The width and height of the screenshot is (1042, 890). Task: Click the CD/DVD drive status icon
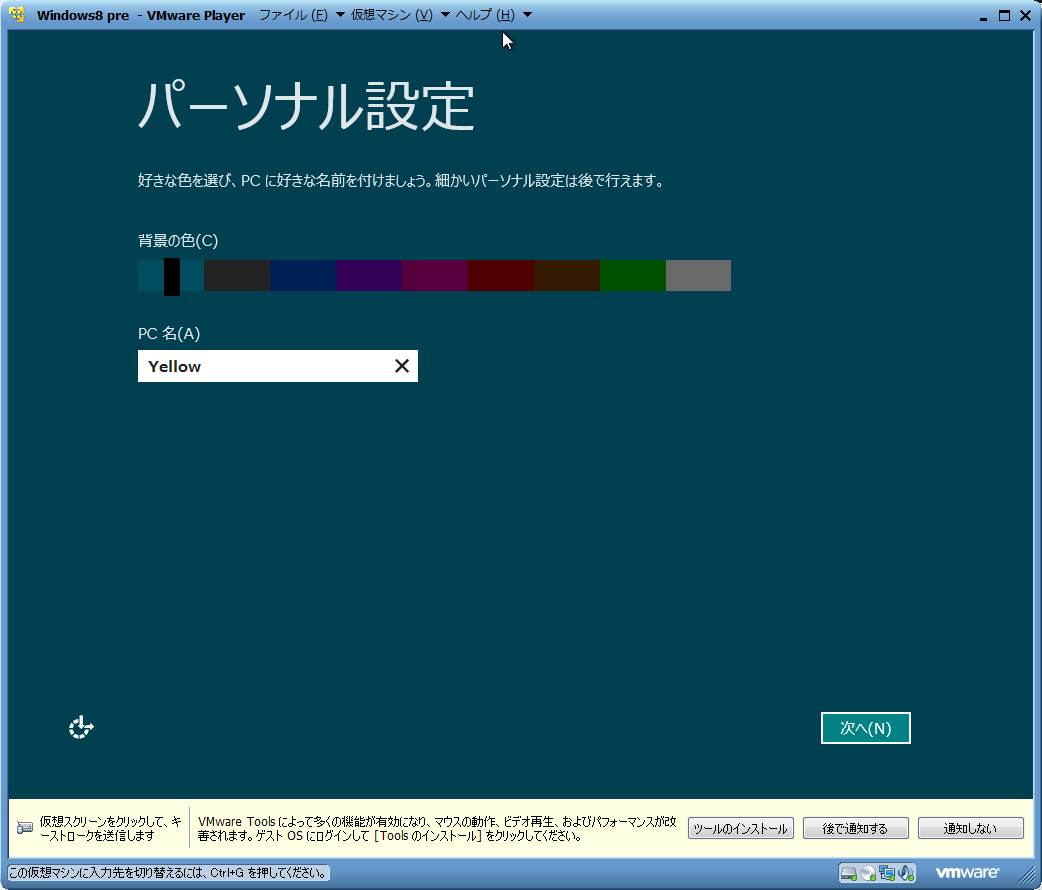[867, 873]
